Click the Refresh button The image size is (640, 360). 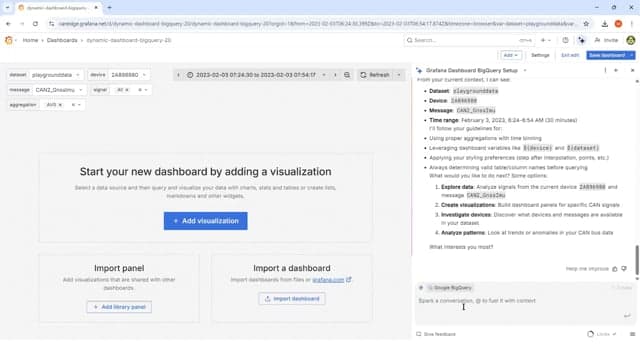tap(375, 75)
